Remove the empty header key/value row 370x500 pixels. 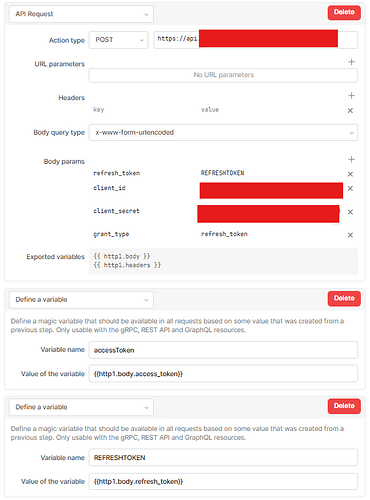350,111
